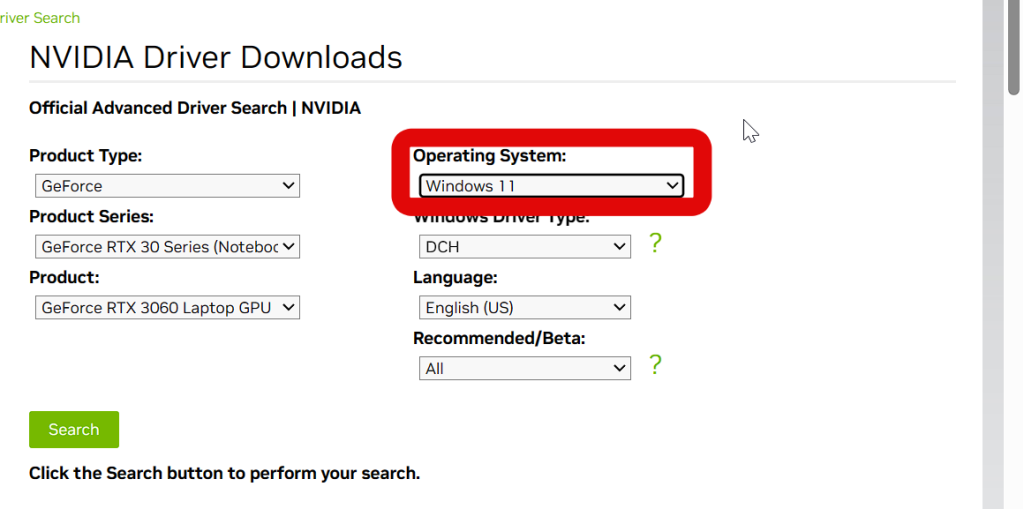Image resolution: width=1024 pixels, height=509 pixels.
Task: Open the Recommended/Beta dropdown showing All
Action: 524,369
